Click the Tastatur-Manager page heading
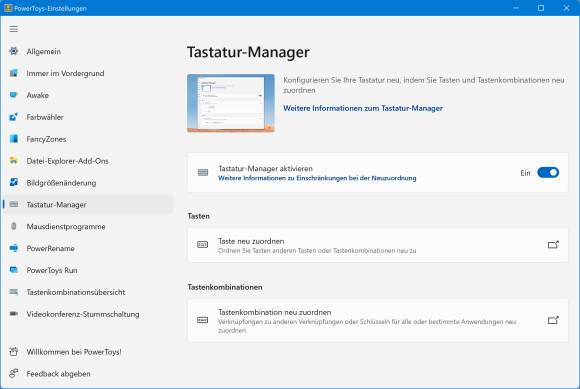Screen dimensions: 580x389 (248, 52)
